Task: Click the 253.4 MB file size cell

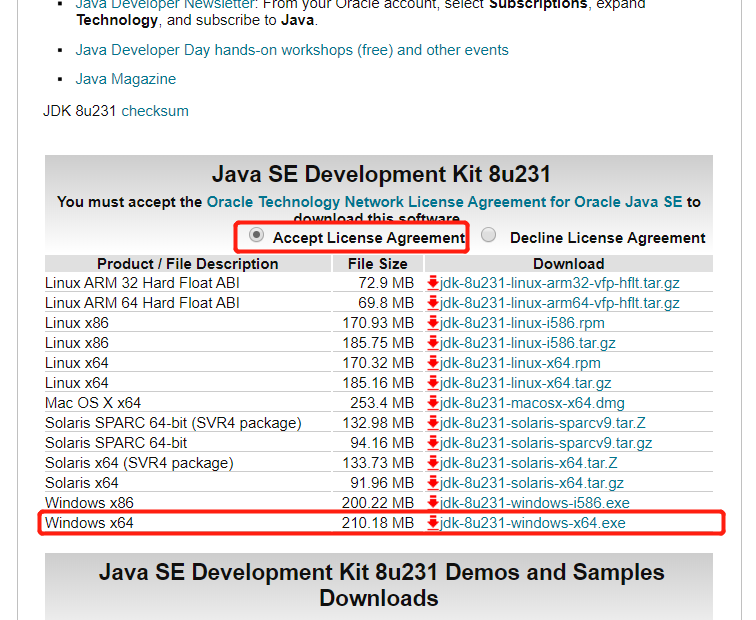Action: [x=378, y=403]
